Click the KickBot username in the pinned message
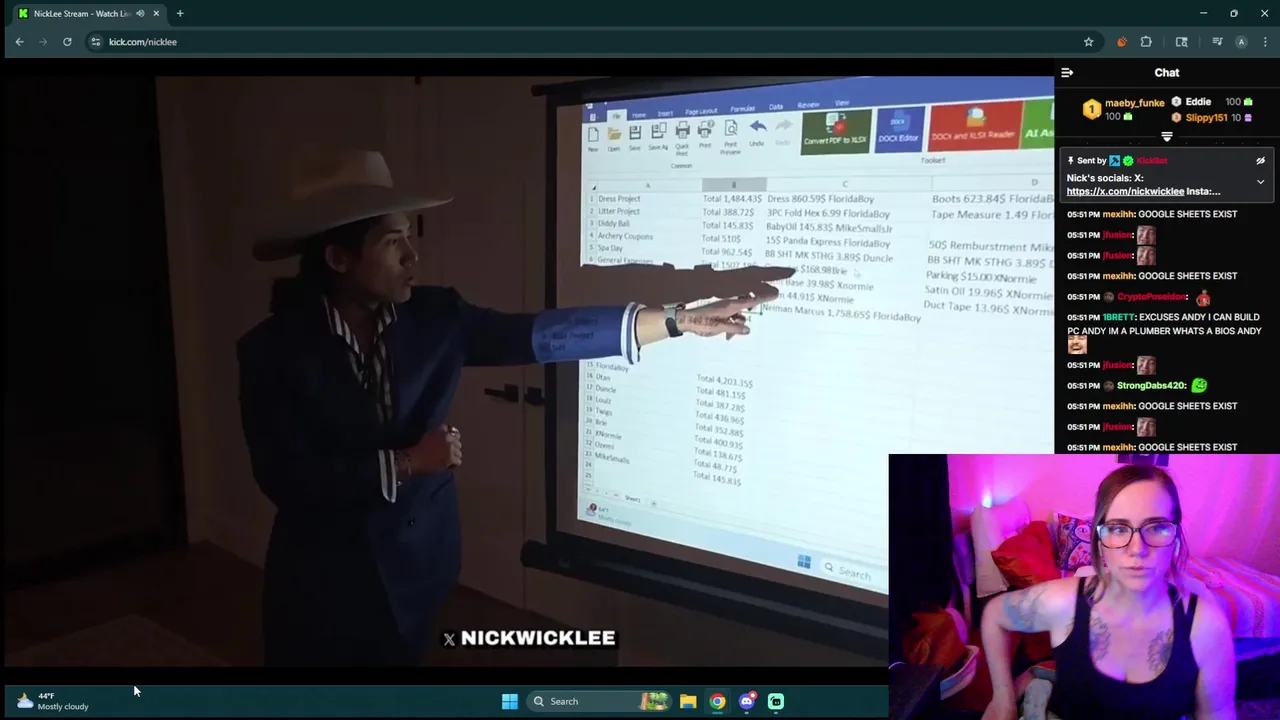 tap(1152, 161)
